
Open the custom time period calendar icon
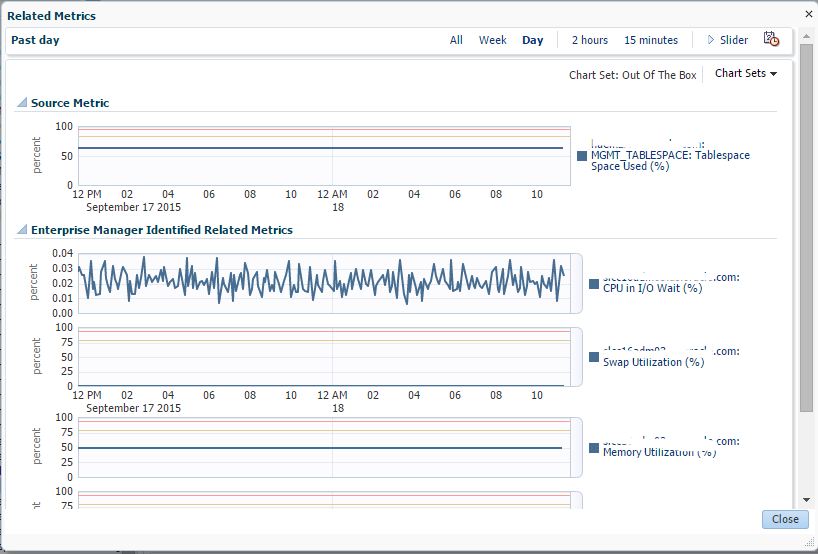771,40
